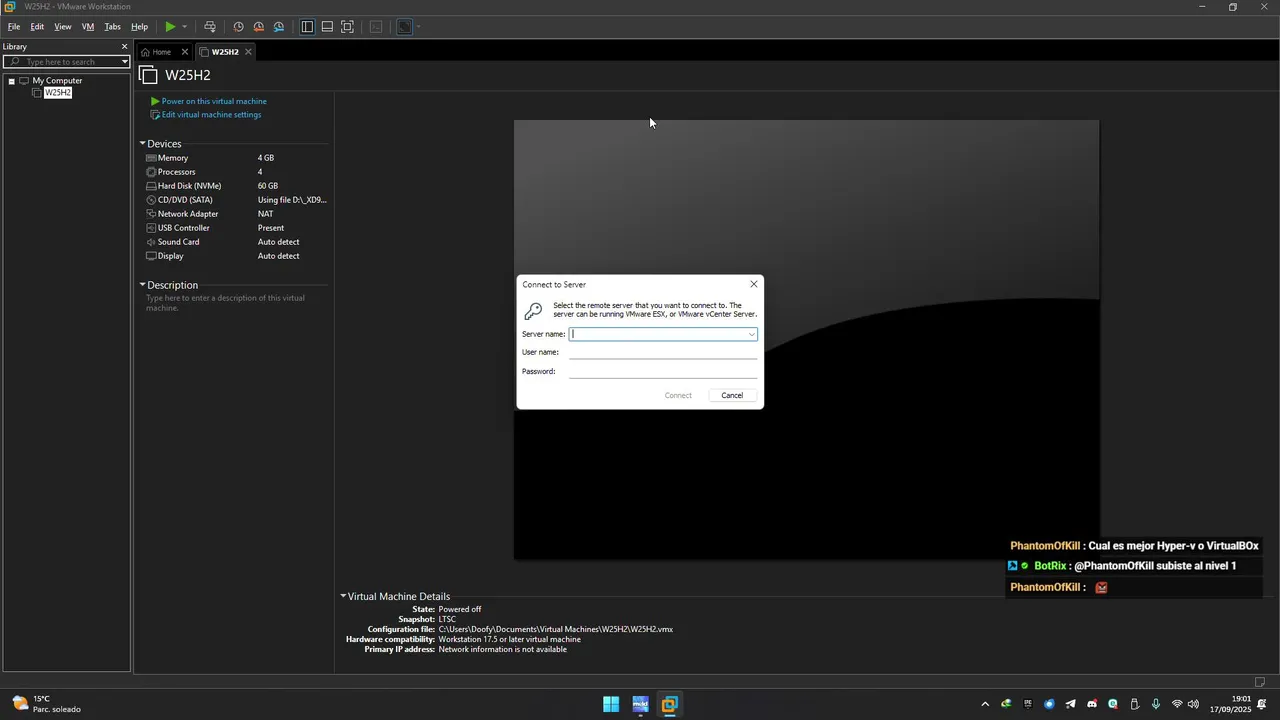Click the Password field in dialog
The image size is (1280, 720).
663,371
